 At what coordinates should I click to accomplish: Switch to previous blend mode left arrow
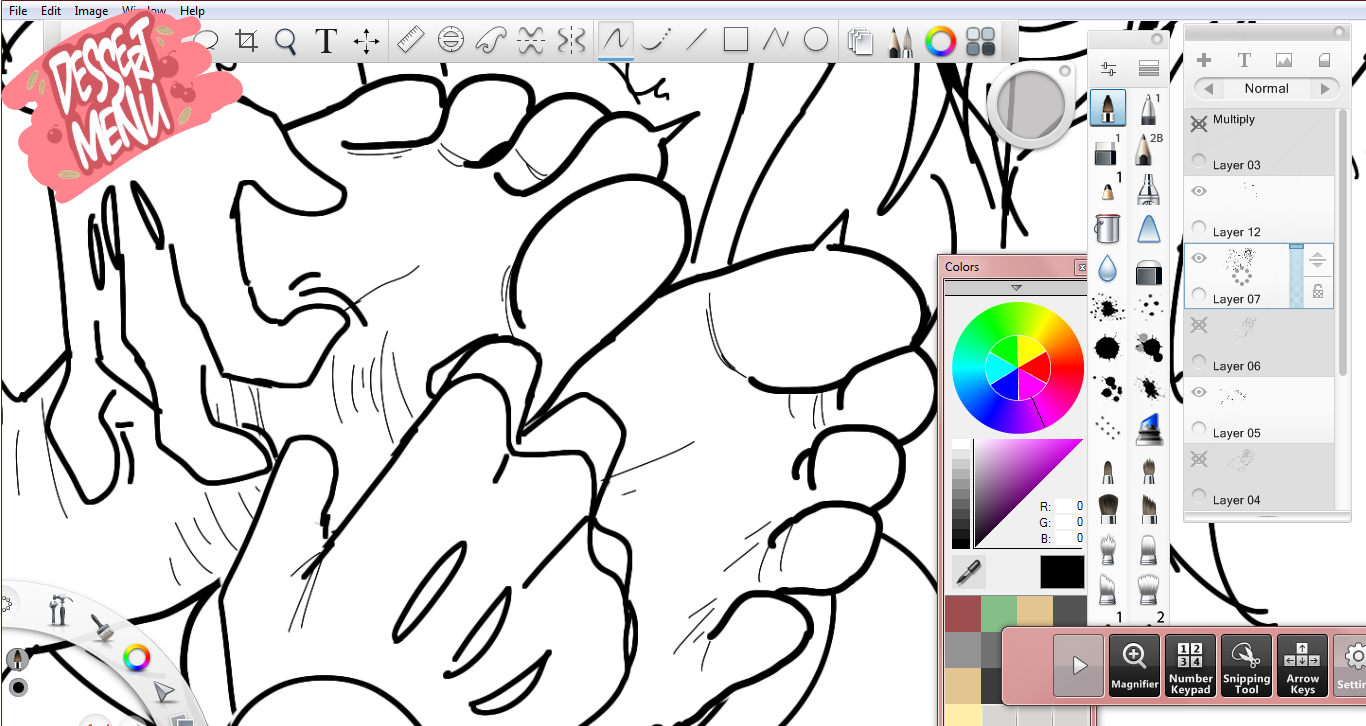1208,89
